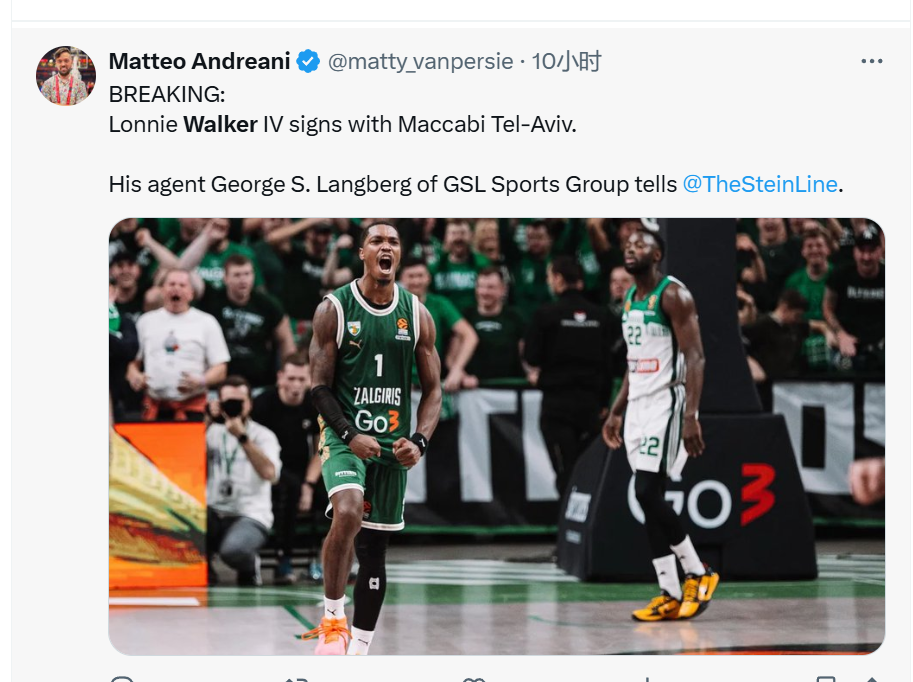Click the view analytics icon
Image resolution: width=913 pixels, height=682 pixels.
pos(647,679)
